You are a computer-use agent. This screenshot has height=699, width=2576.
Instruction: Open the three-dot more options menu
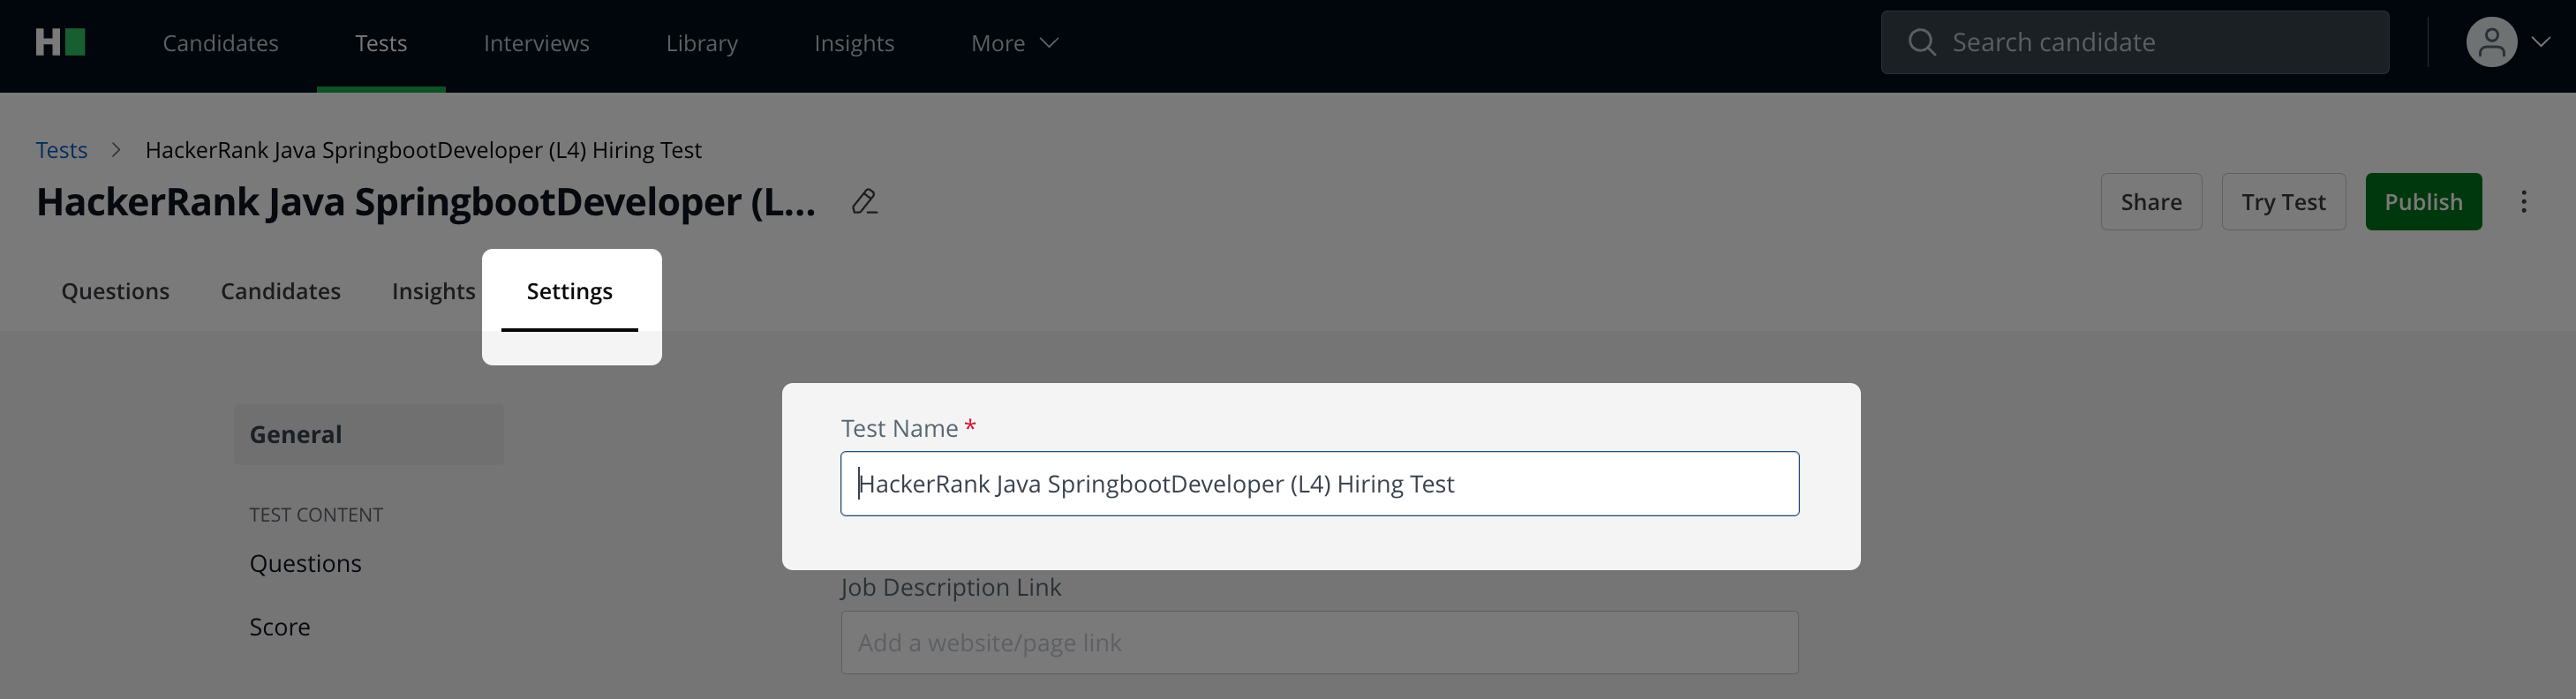(2523, 202)
